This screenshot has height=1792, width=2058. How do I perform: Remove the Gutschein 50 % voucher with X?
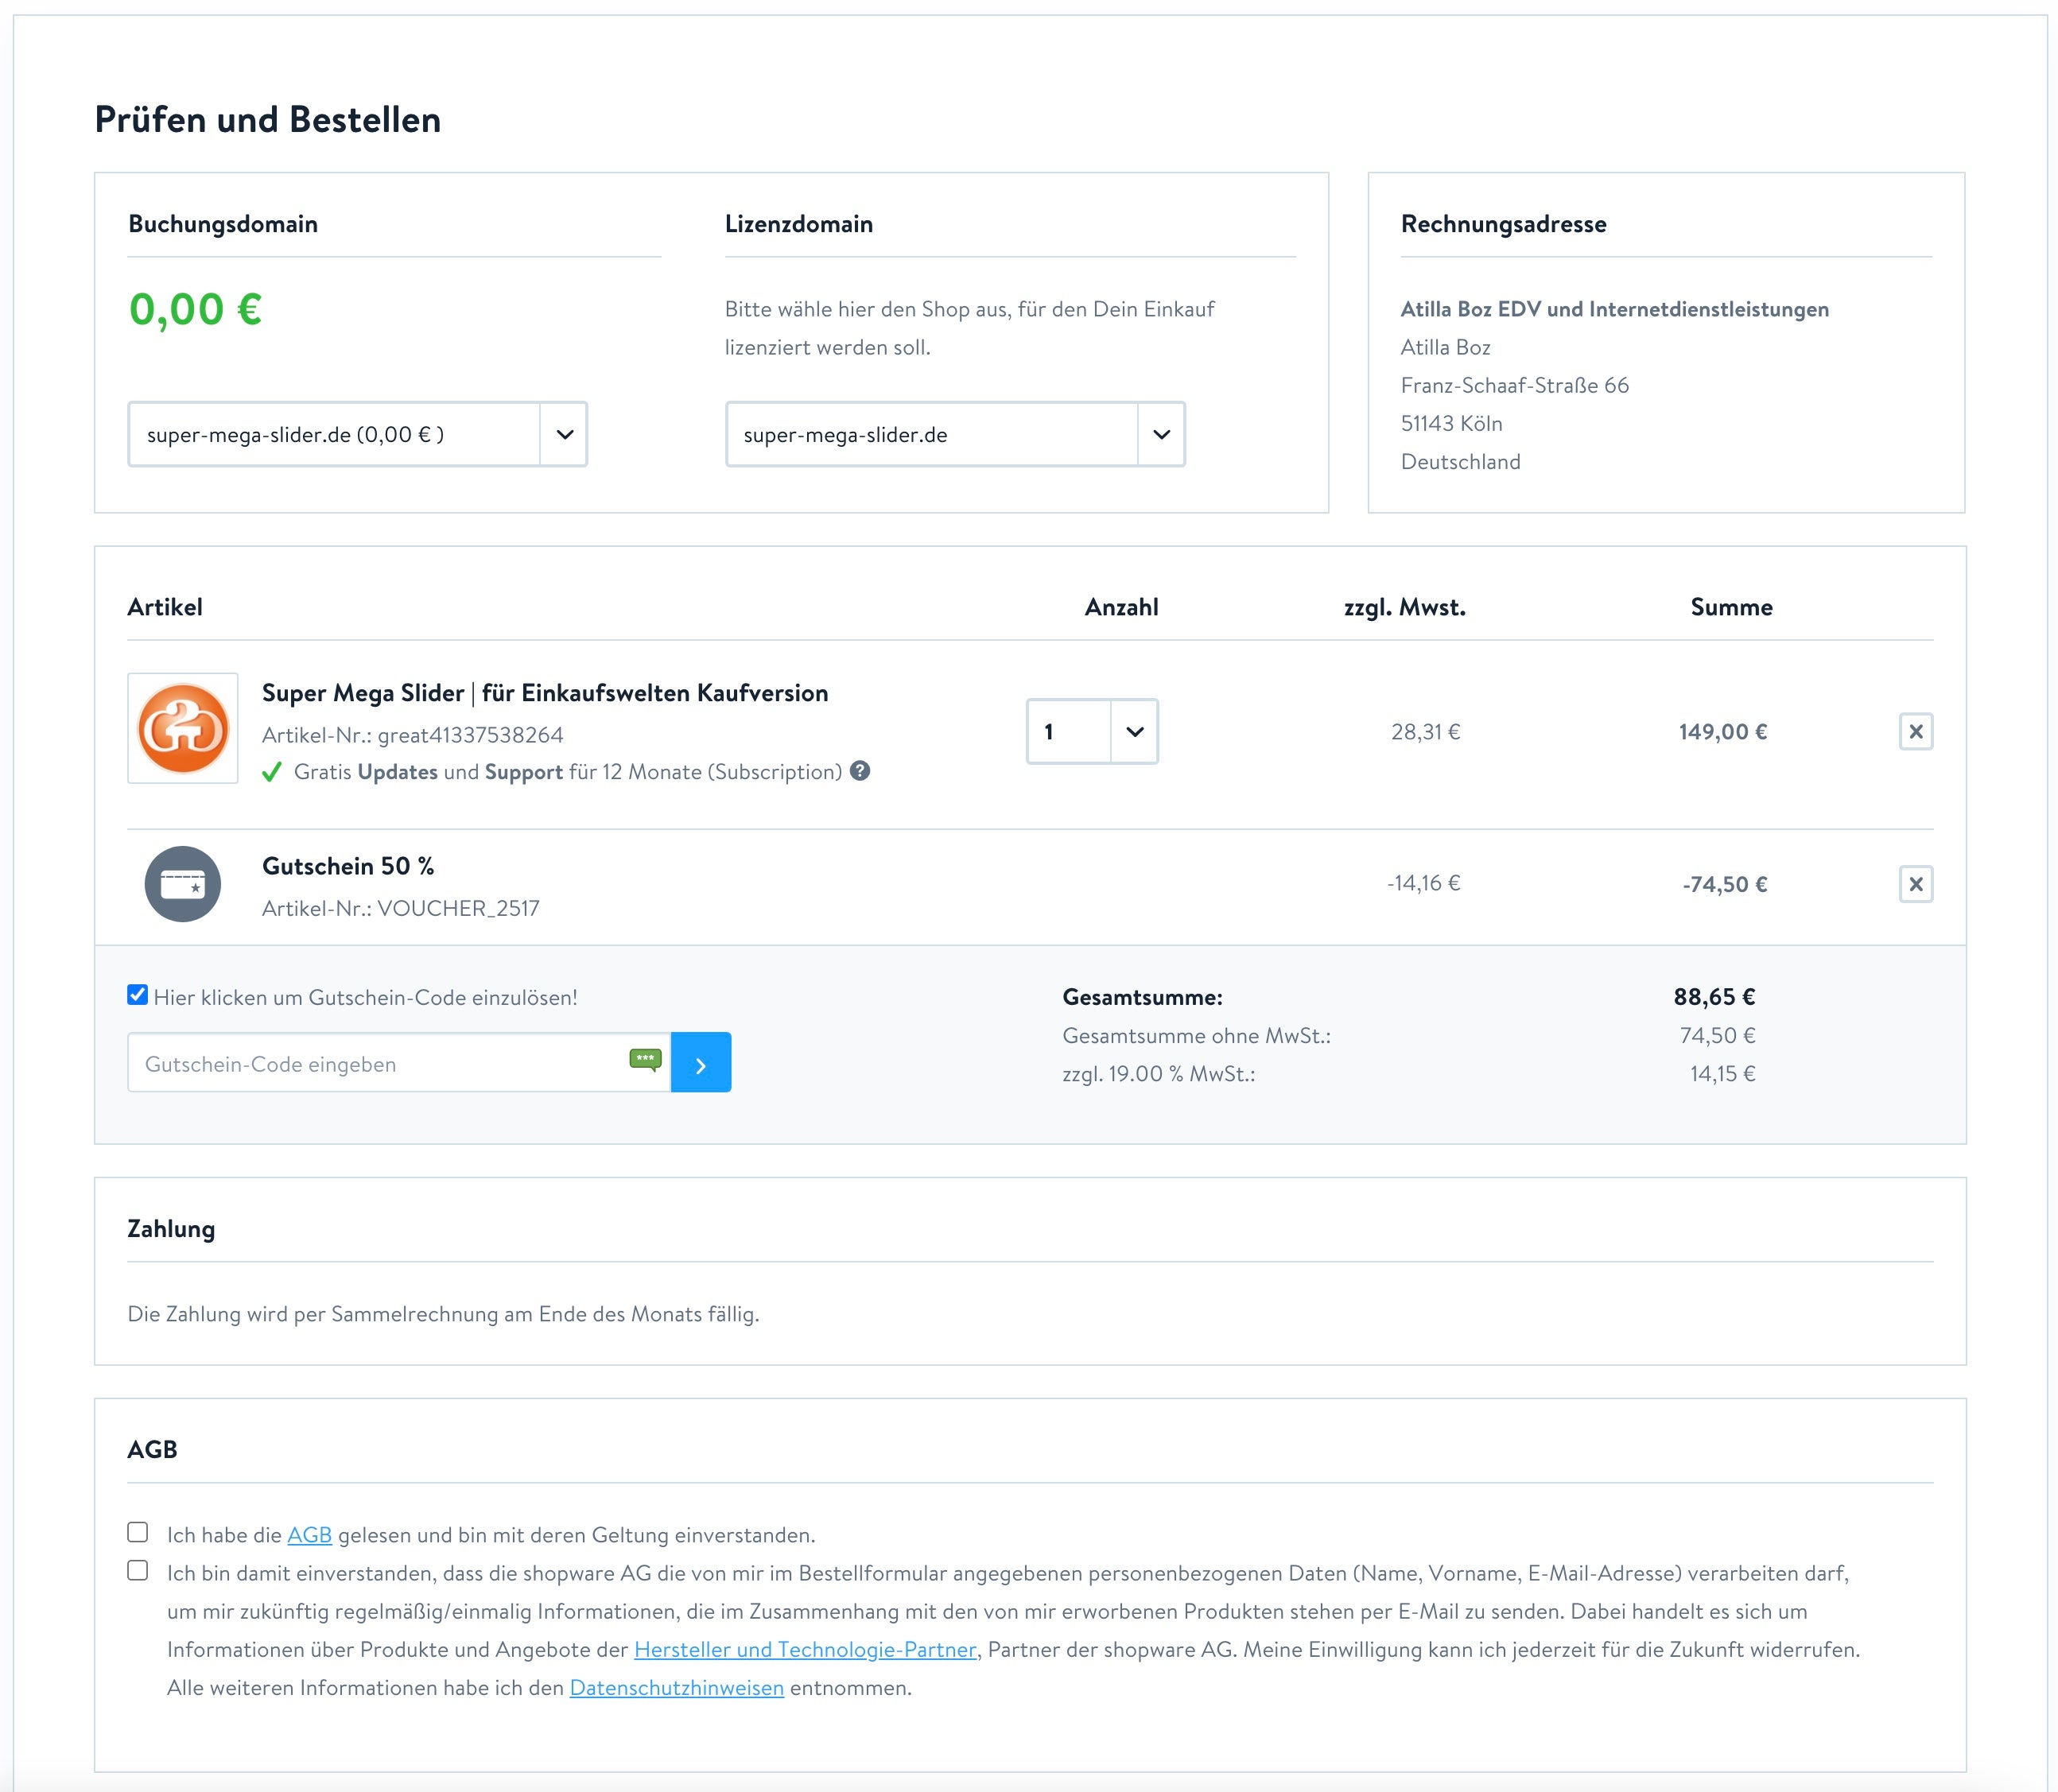point(1915,884)
